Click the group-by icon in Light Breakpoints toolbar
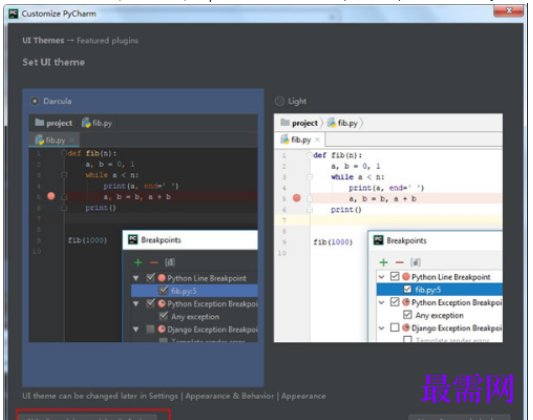The image size is (533, 420). [415, 262]
